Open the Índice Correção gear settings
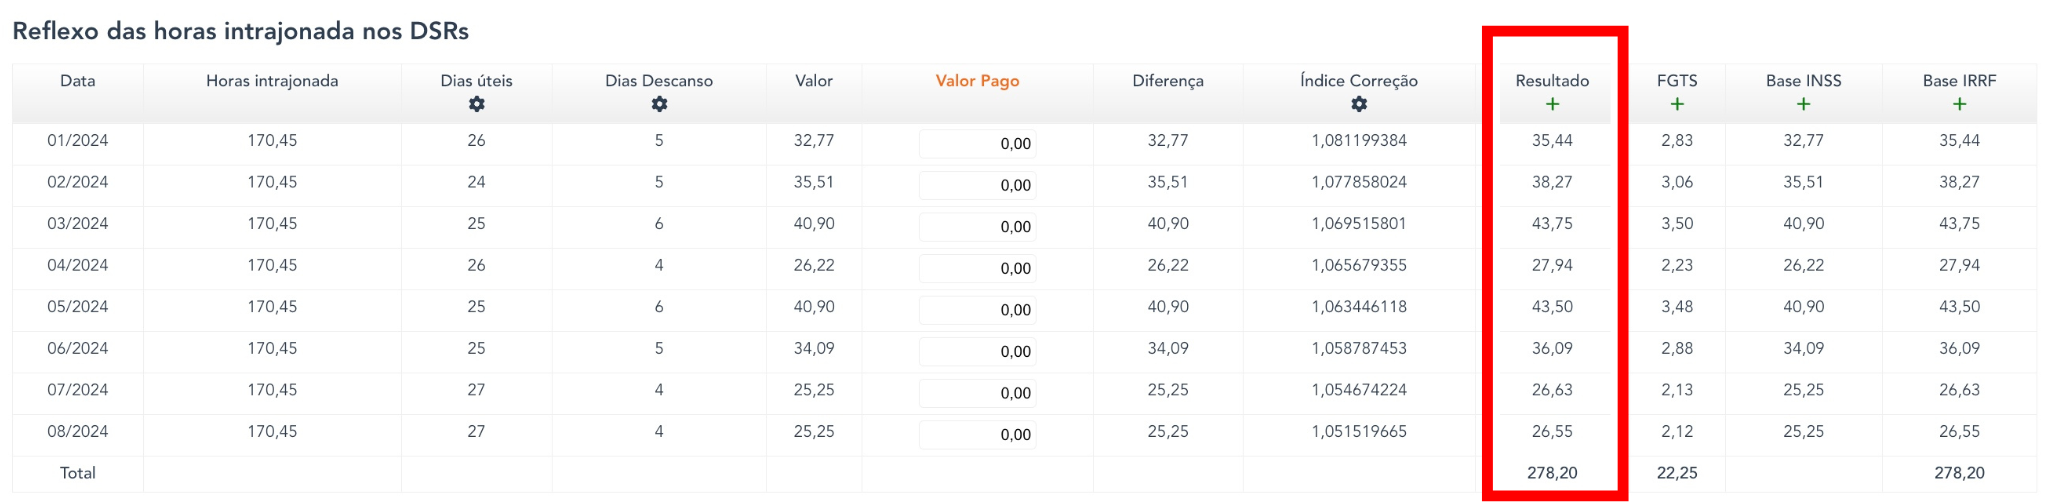 pyautogui.click(x=1359, y=105)
